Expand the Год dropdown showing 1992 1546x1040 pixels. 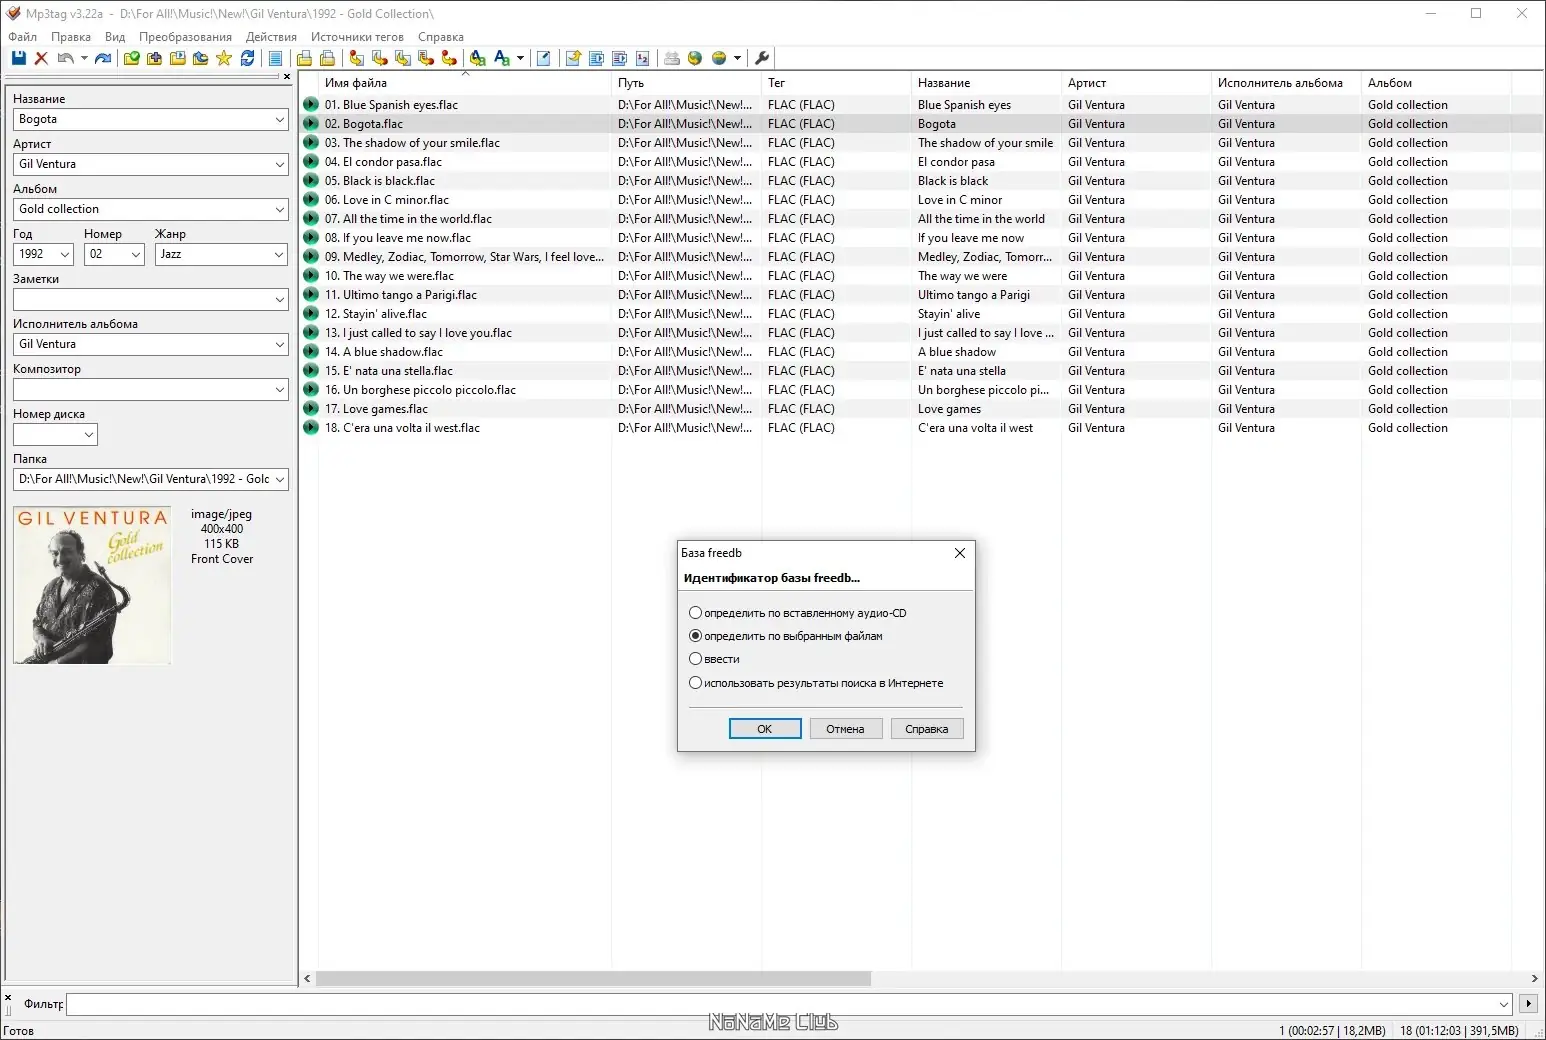pos(64,255)
